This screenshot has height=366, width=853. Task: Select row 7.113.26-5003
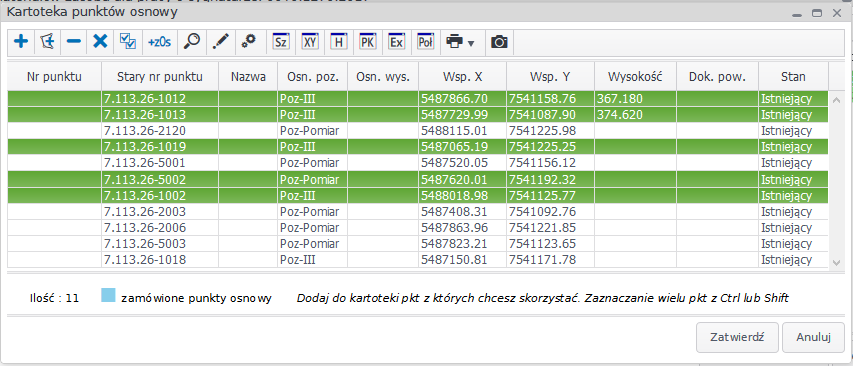click(418, 243)
